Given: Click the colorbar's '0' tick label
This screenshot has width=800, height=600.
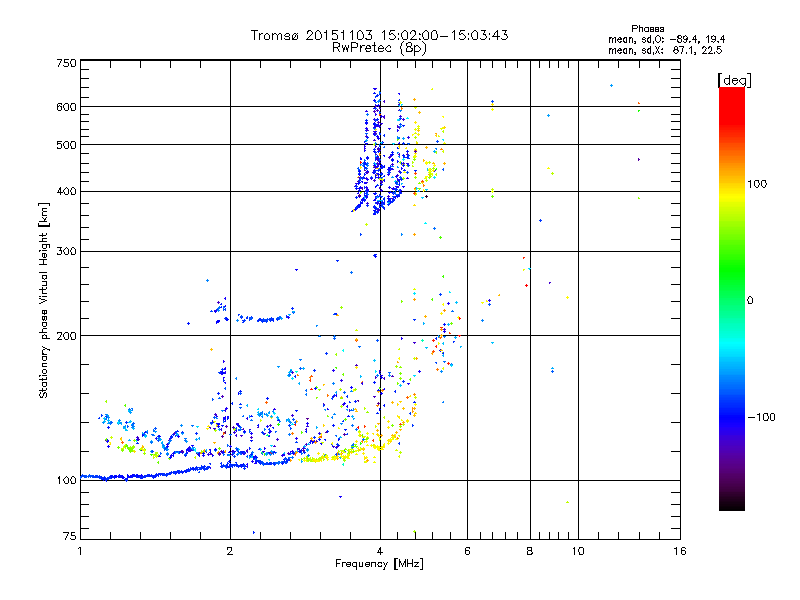Looking at the screenshot, I should tap(750, 300).
